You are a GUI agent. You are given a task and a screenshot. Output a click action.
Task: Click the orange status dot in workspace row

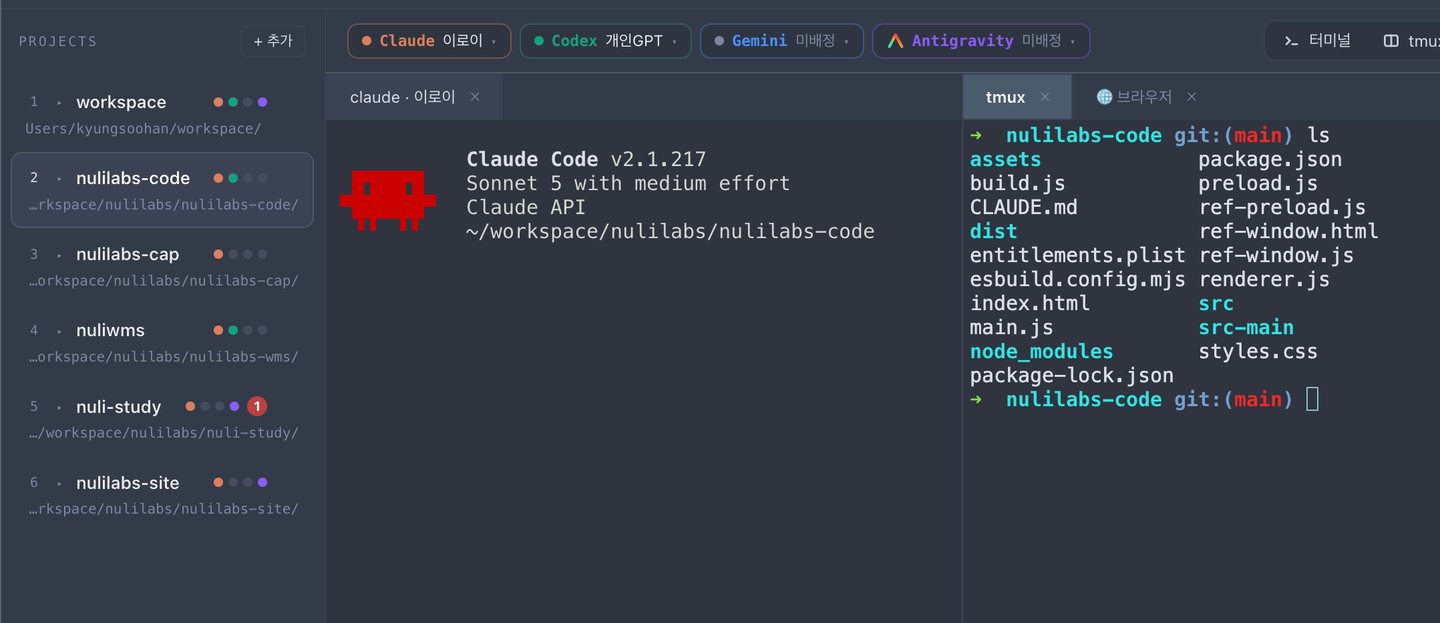(218, 102)
